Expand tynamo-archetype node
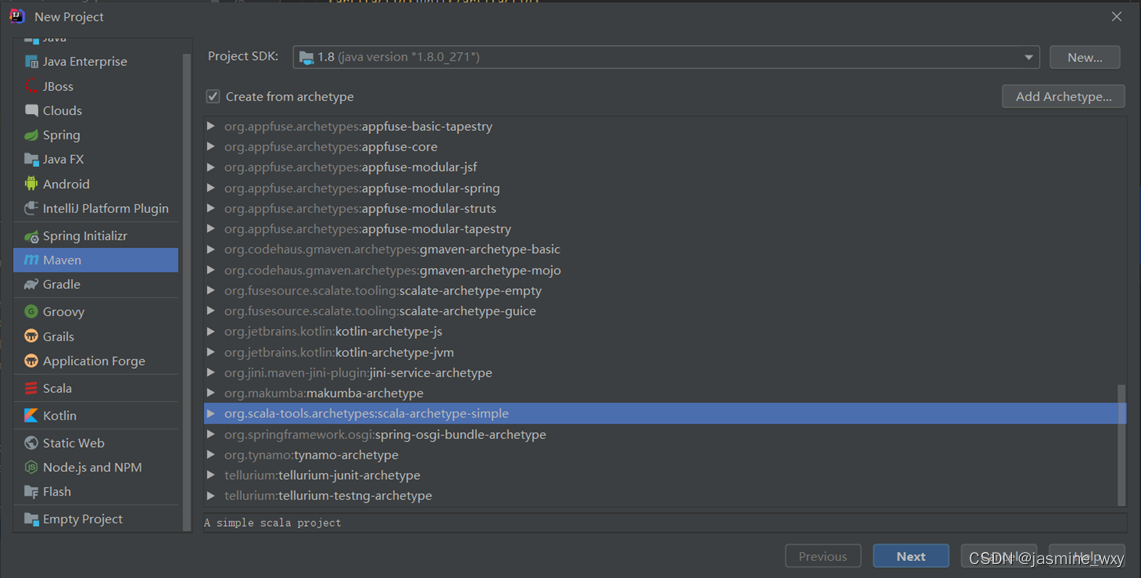This screenshot has height=578, width=1141. tap(211, 454)
